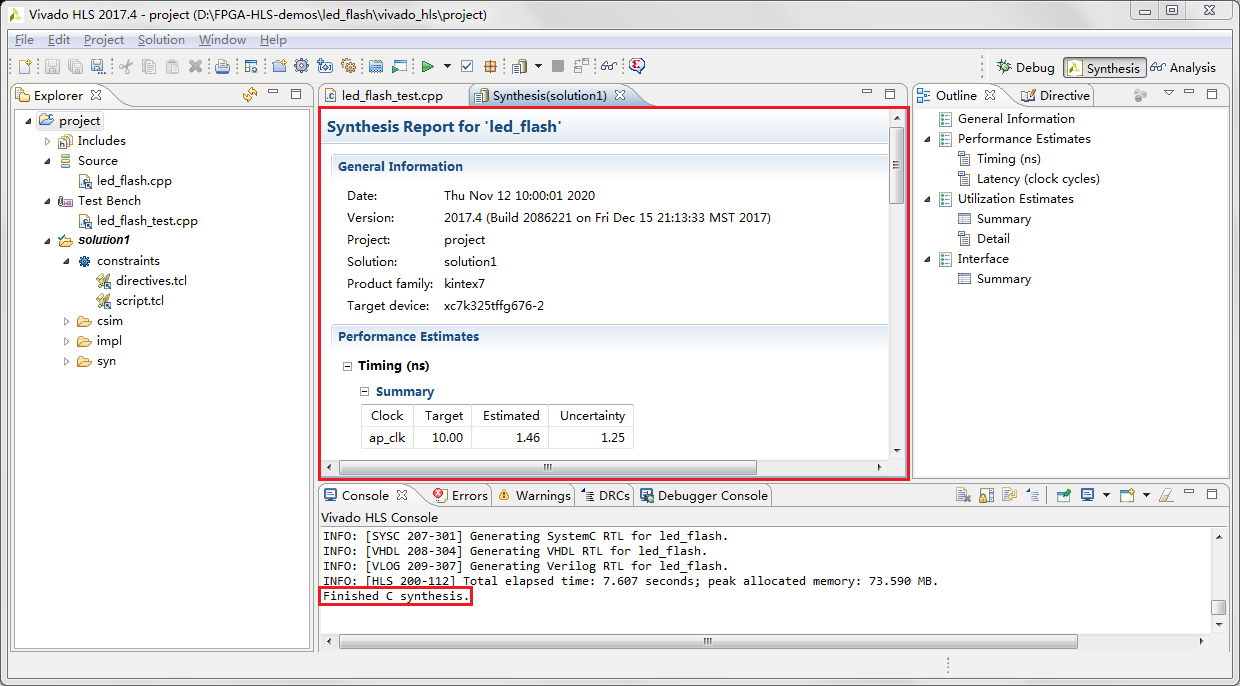Click the Export RTL package icon
1240x686 pixels.
[491, 67]
